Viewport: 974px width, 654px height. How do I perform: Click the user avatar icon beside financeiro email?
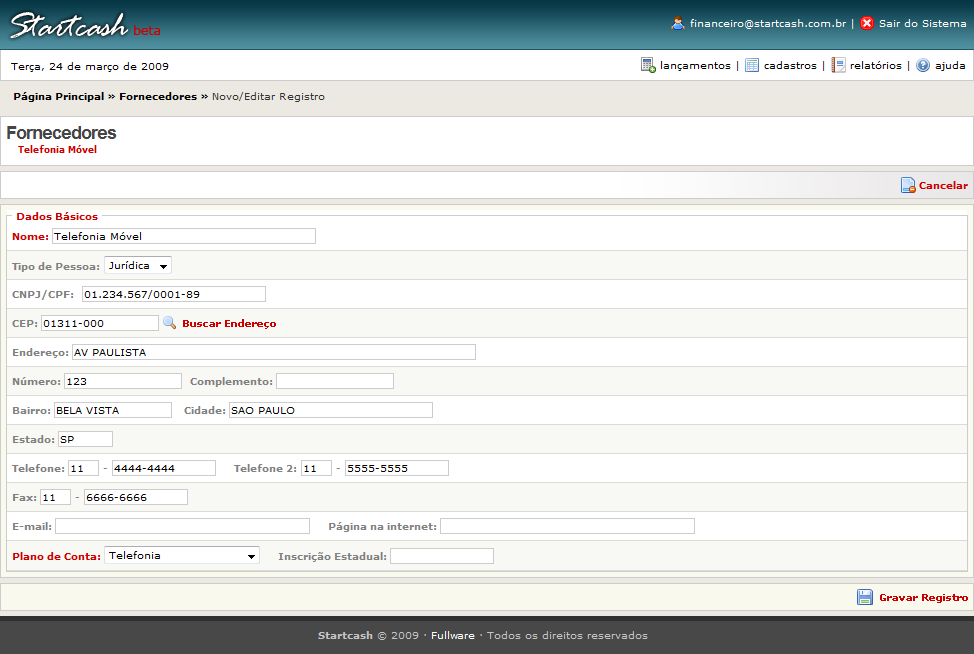(678, 23)
